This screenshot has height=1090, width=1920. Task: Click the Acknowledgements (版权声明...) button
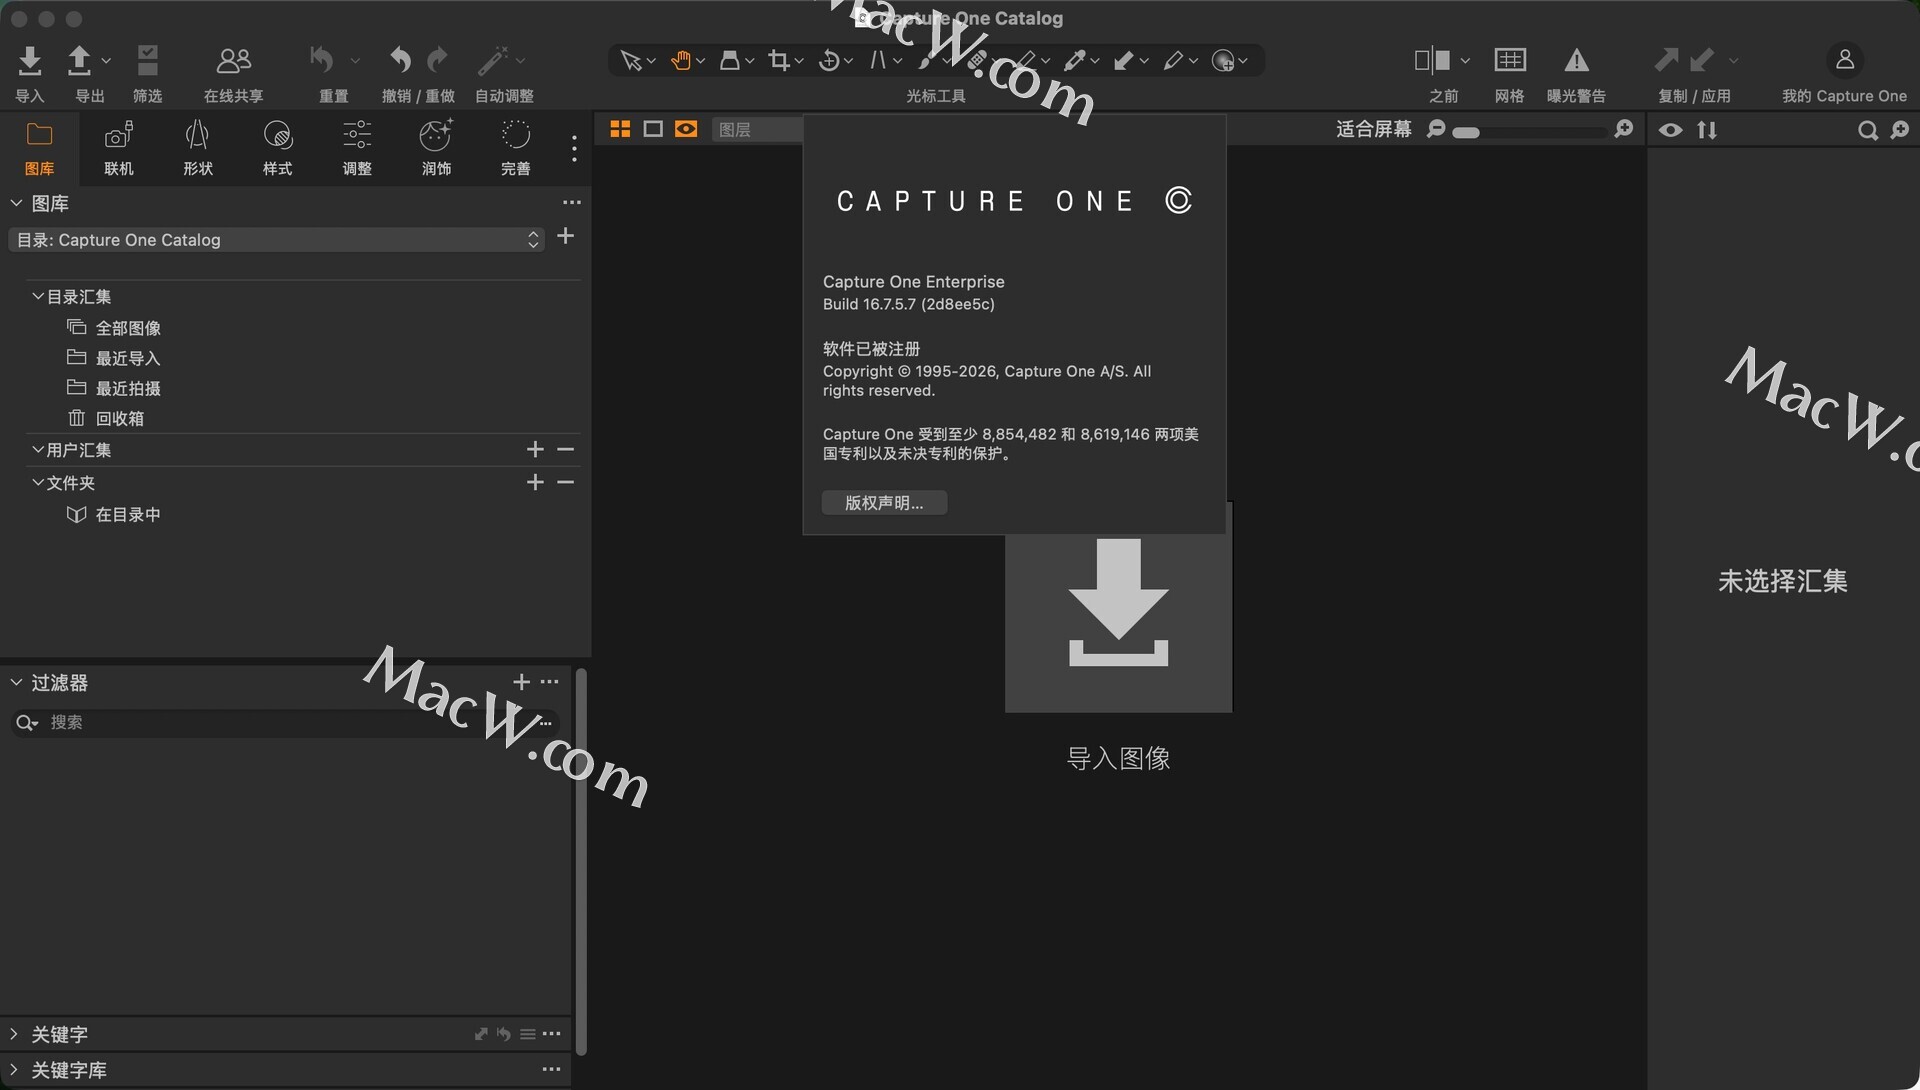[884, 503]
